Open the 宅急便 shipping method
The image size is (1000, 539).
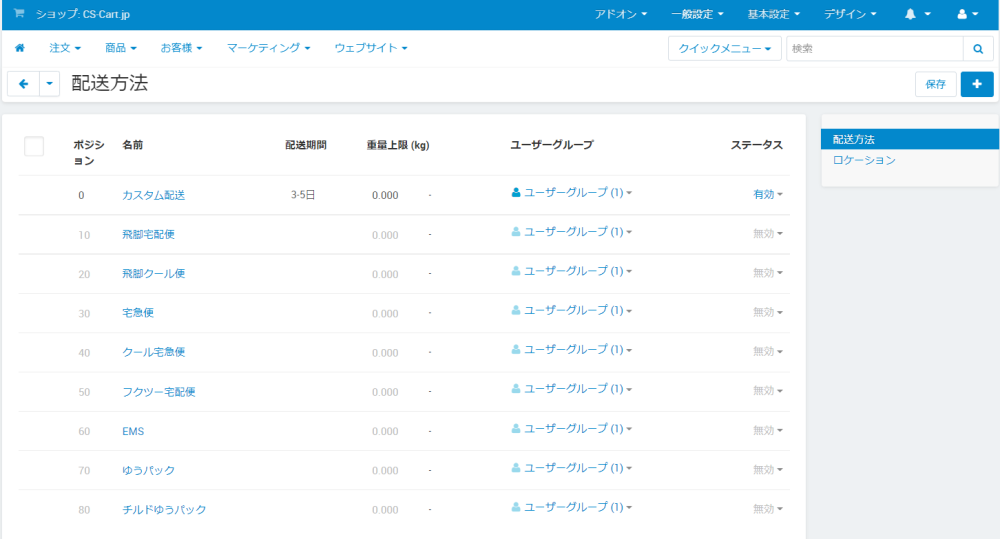pos(138,313)
